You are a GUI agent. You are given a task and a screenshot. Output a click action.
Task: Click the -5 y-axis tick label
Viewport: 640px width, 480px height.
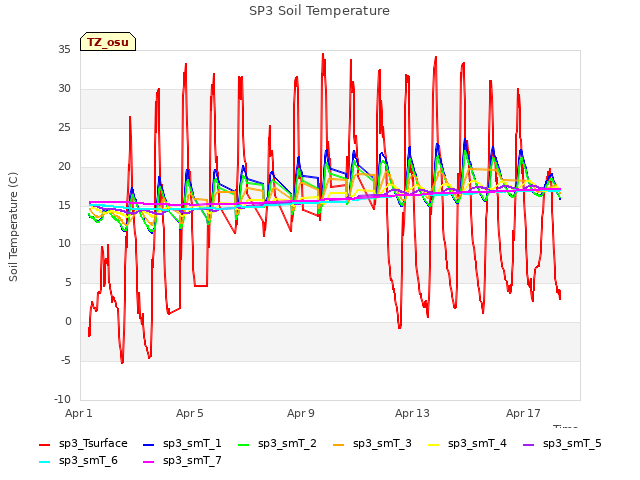point(66,360)
